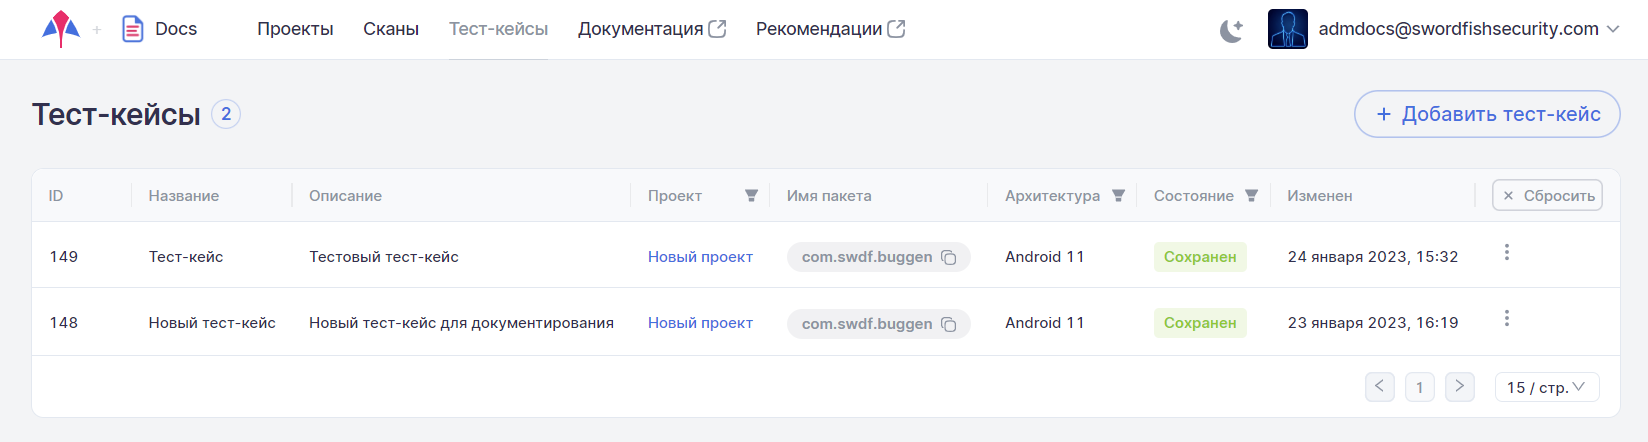
Task: Open the Состояние column filter
Action: (1251, 196)
